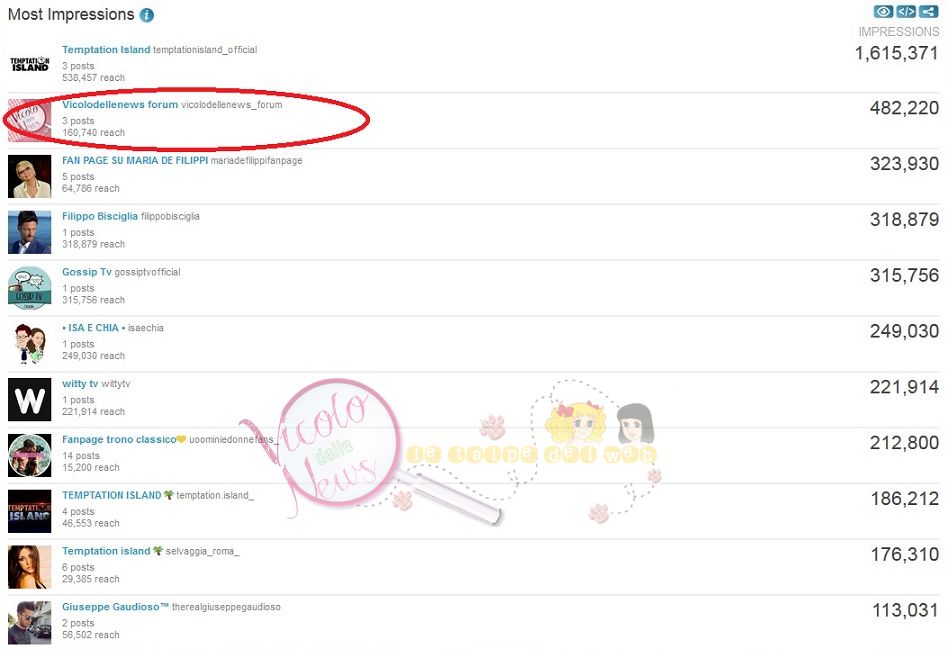Viewport: 948px width, 649px height.
Task: Click the 323,930 impressions figure
Action: tap(904, 164)
